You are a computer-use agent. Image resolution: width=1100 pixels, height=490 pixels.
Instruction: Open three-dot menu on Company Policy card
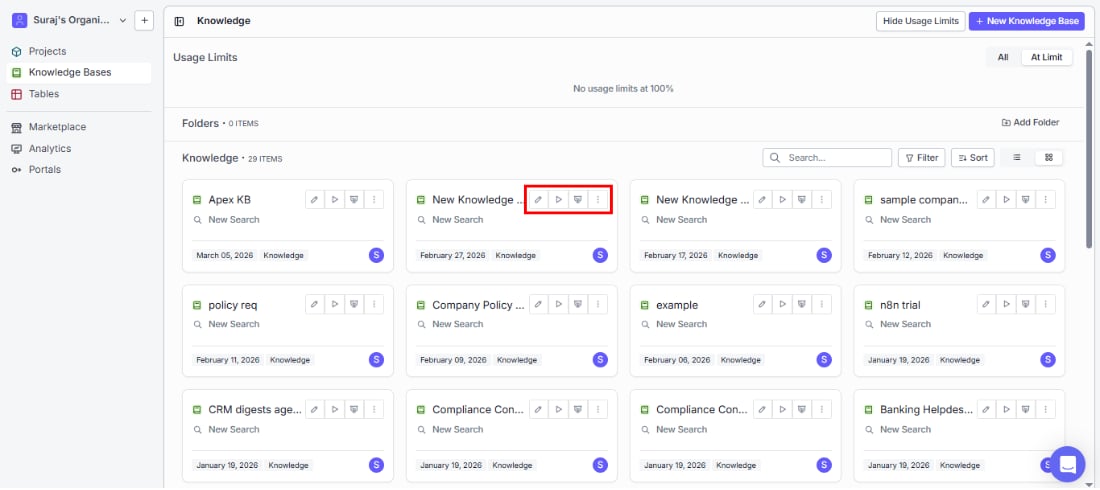click(x=598, y=304)
